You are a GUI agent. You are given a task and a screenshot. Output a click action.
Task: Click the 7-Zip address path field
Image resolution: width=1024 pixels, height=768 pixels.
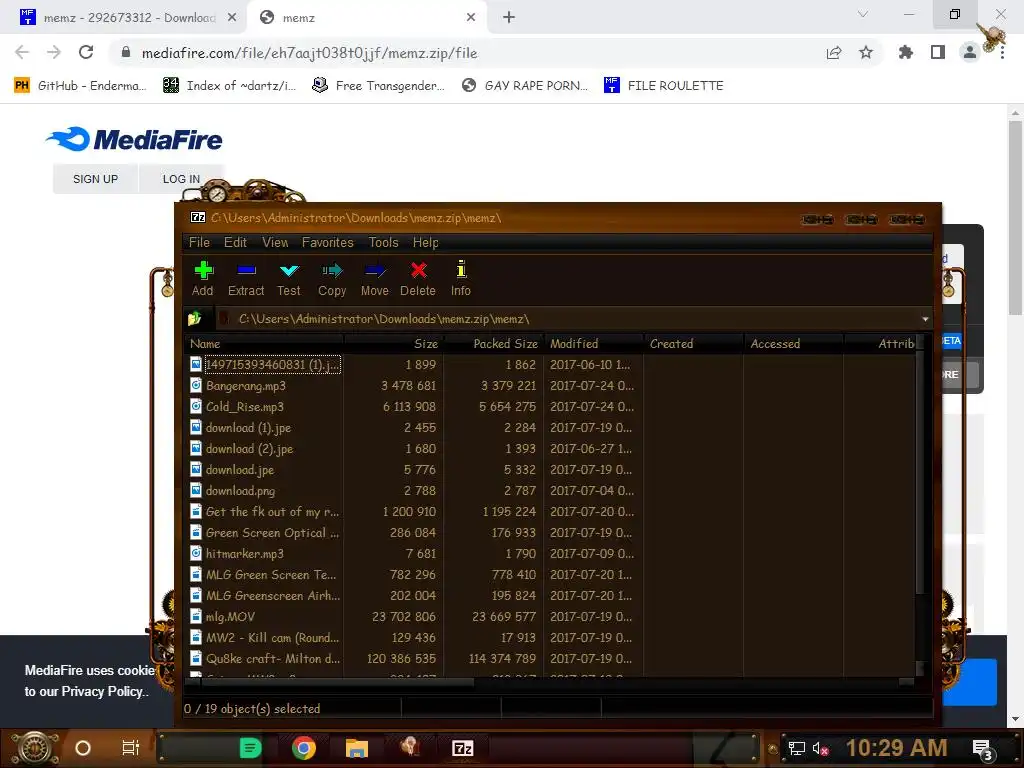pyautogui.click(x=567, y=319)
